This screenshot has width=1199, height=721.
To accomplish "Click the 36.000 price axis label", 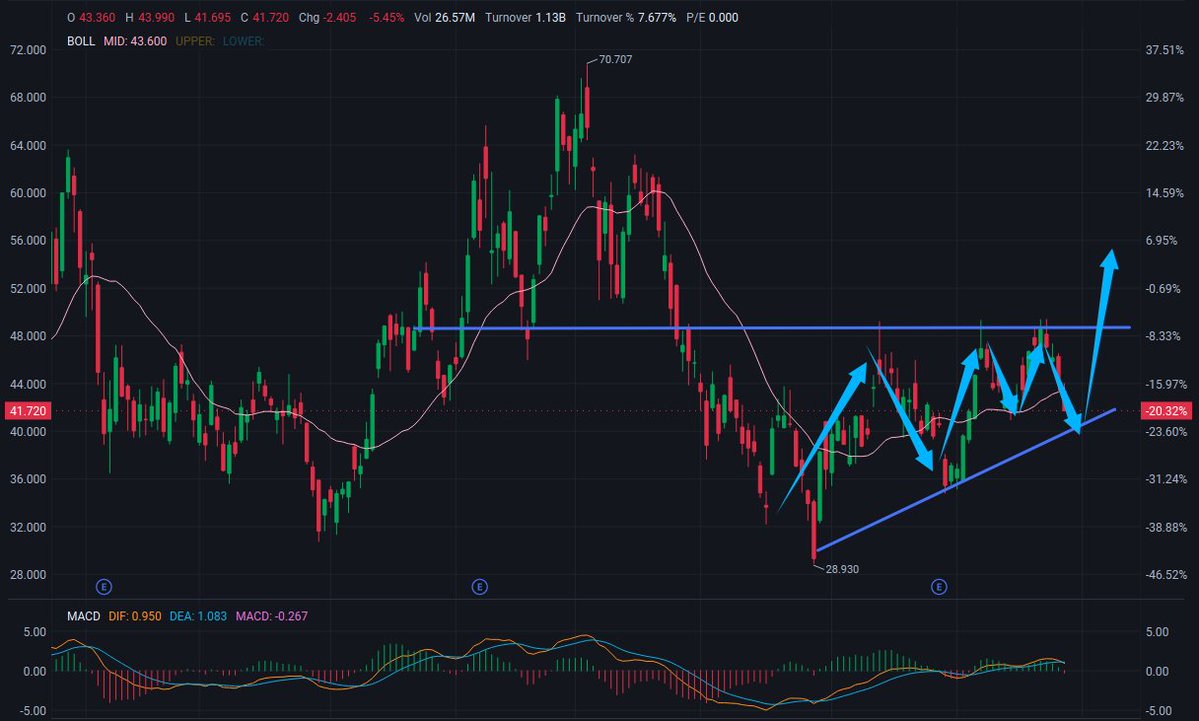I will tap(28, 479).
